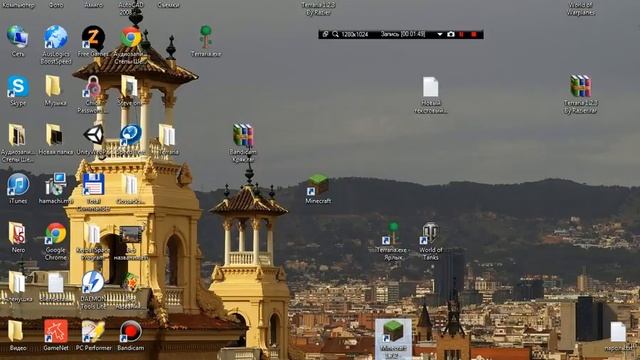
Task: Open Nero shortcut
Action: pyautogui.click(x=17, y=233)
